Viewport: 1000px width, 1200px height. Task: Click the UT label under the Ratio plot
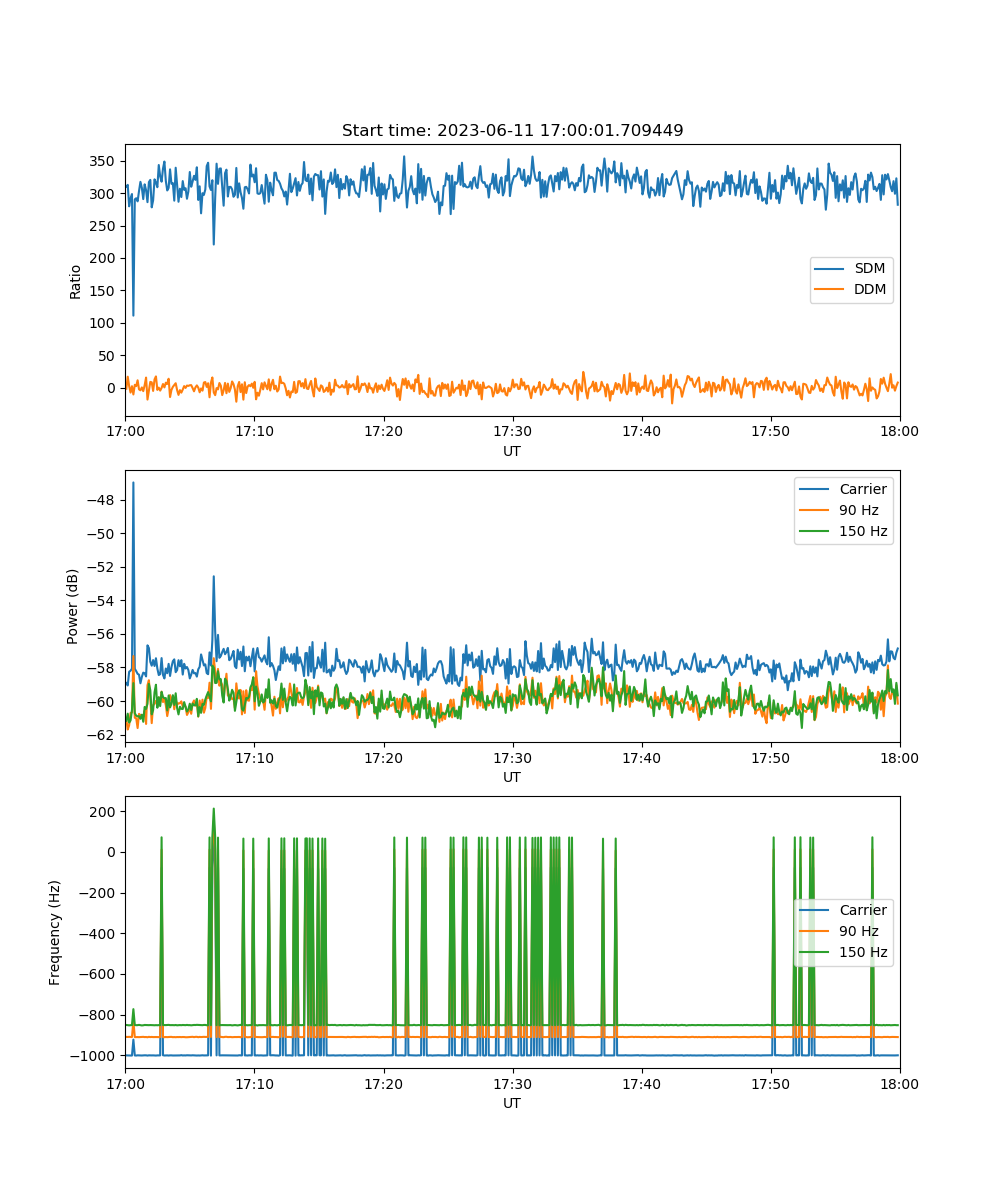(512, 451)
